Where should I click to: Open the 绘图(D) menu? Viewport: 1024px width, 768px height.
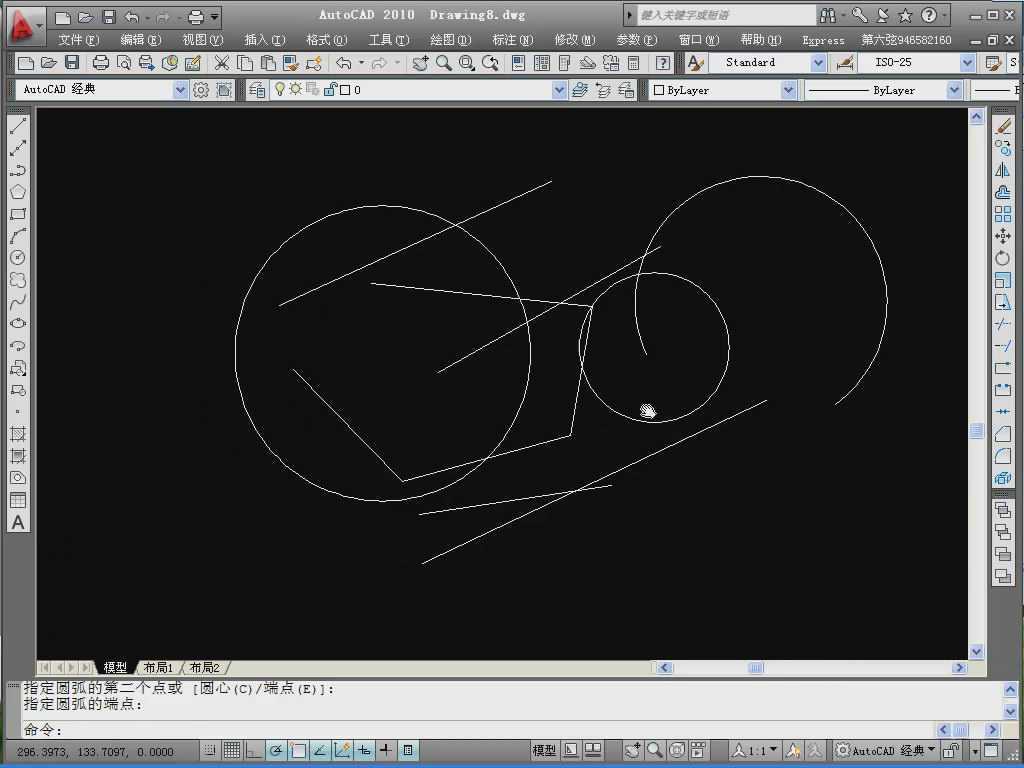coord(451,40)
